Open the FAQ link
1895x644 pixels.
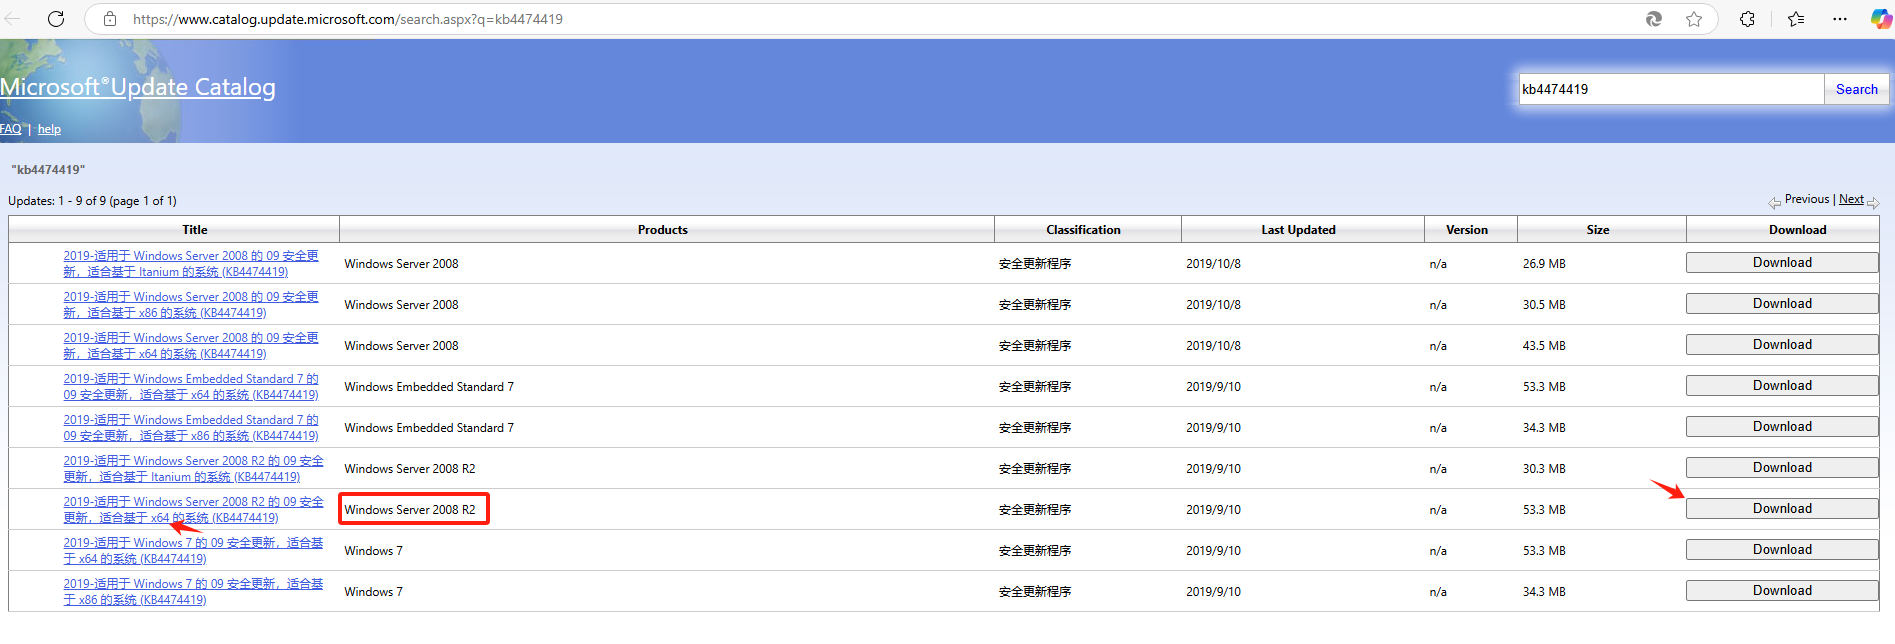pyautogui.click(x=10, y=129)
